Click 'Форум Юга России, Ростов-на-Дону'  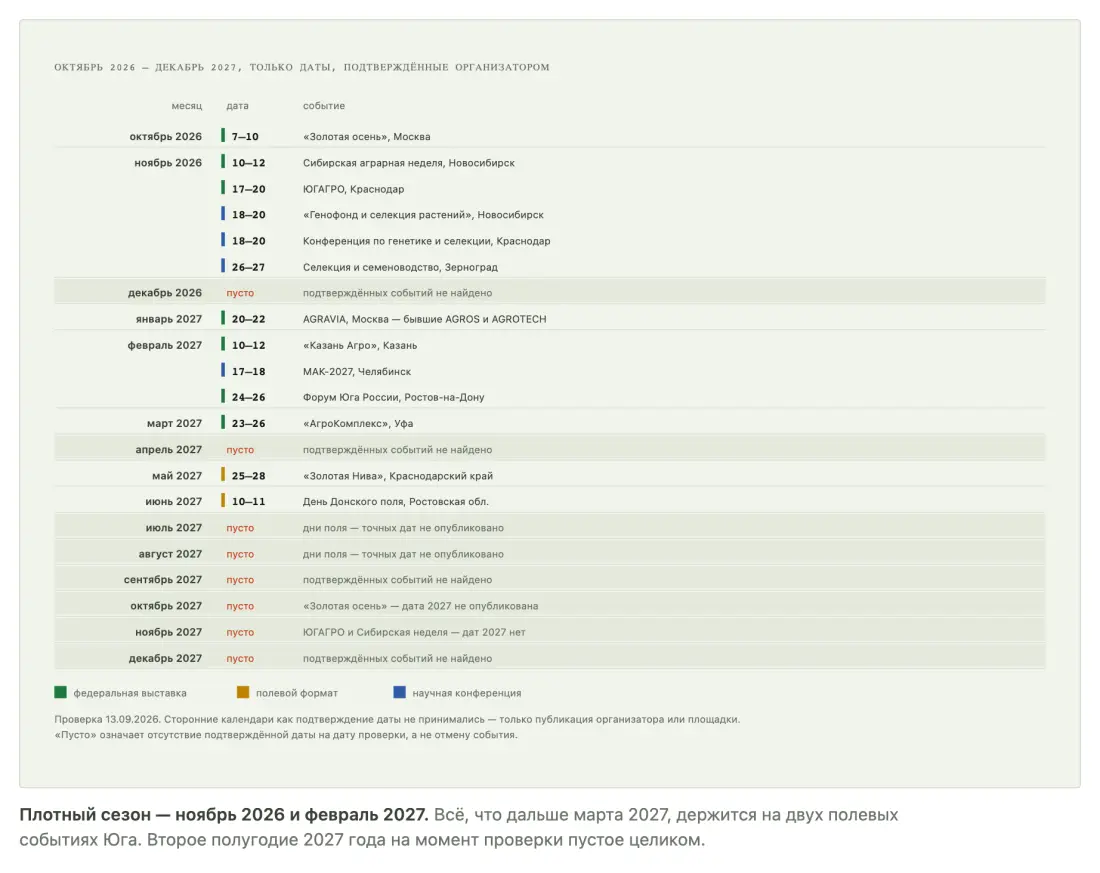point(394,397)
